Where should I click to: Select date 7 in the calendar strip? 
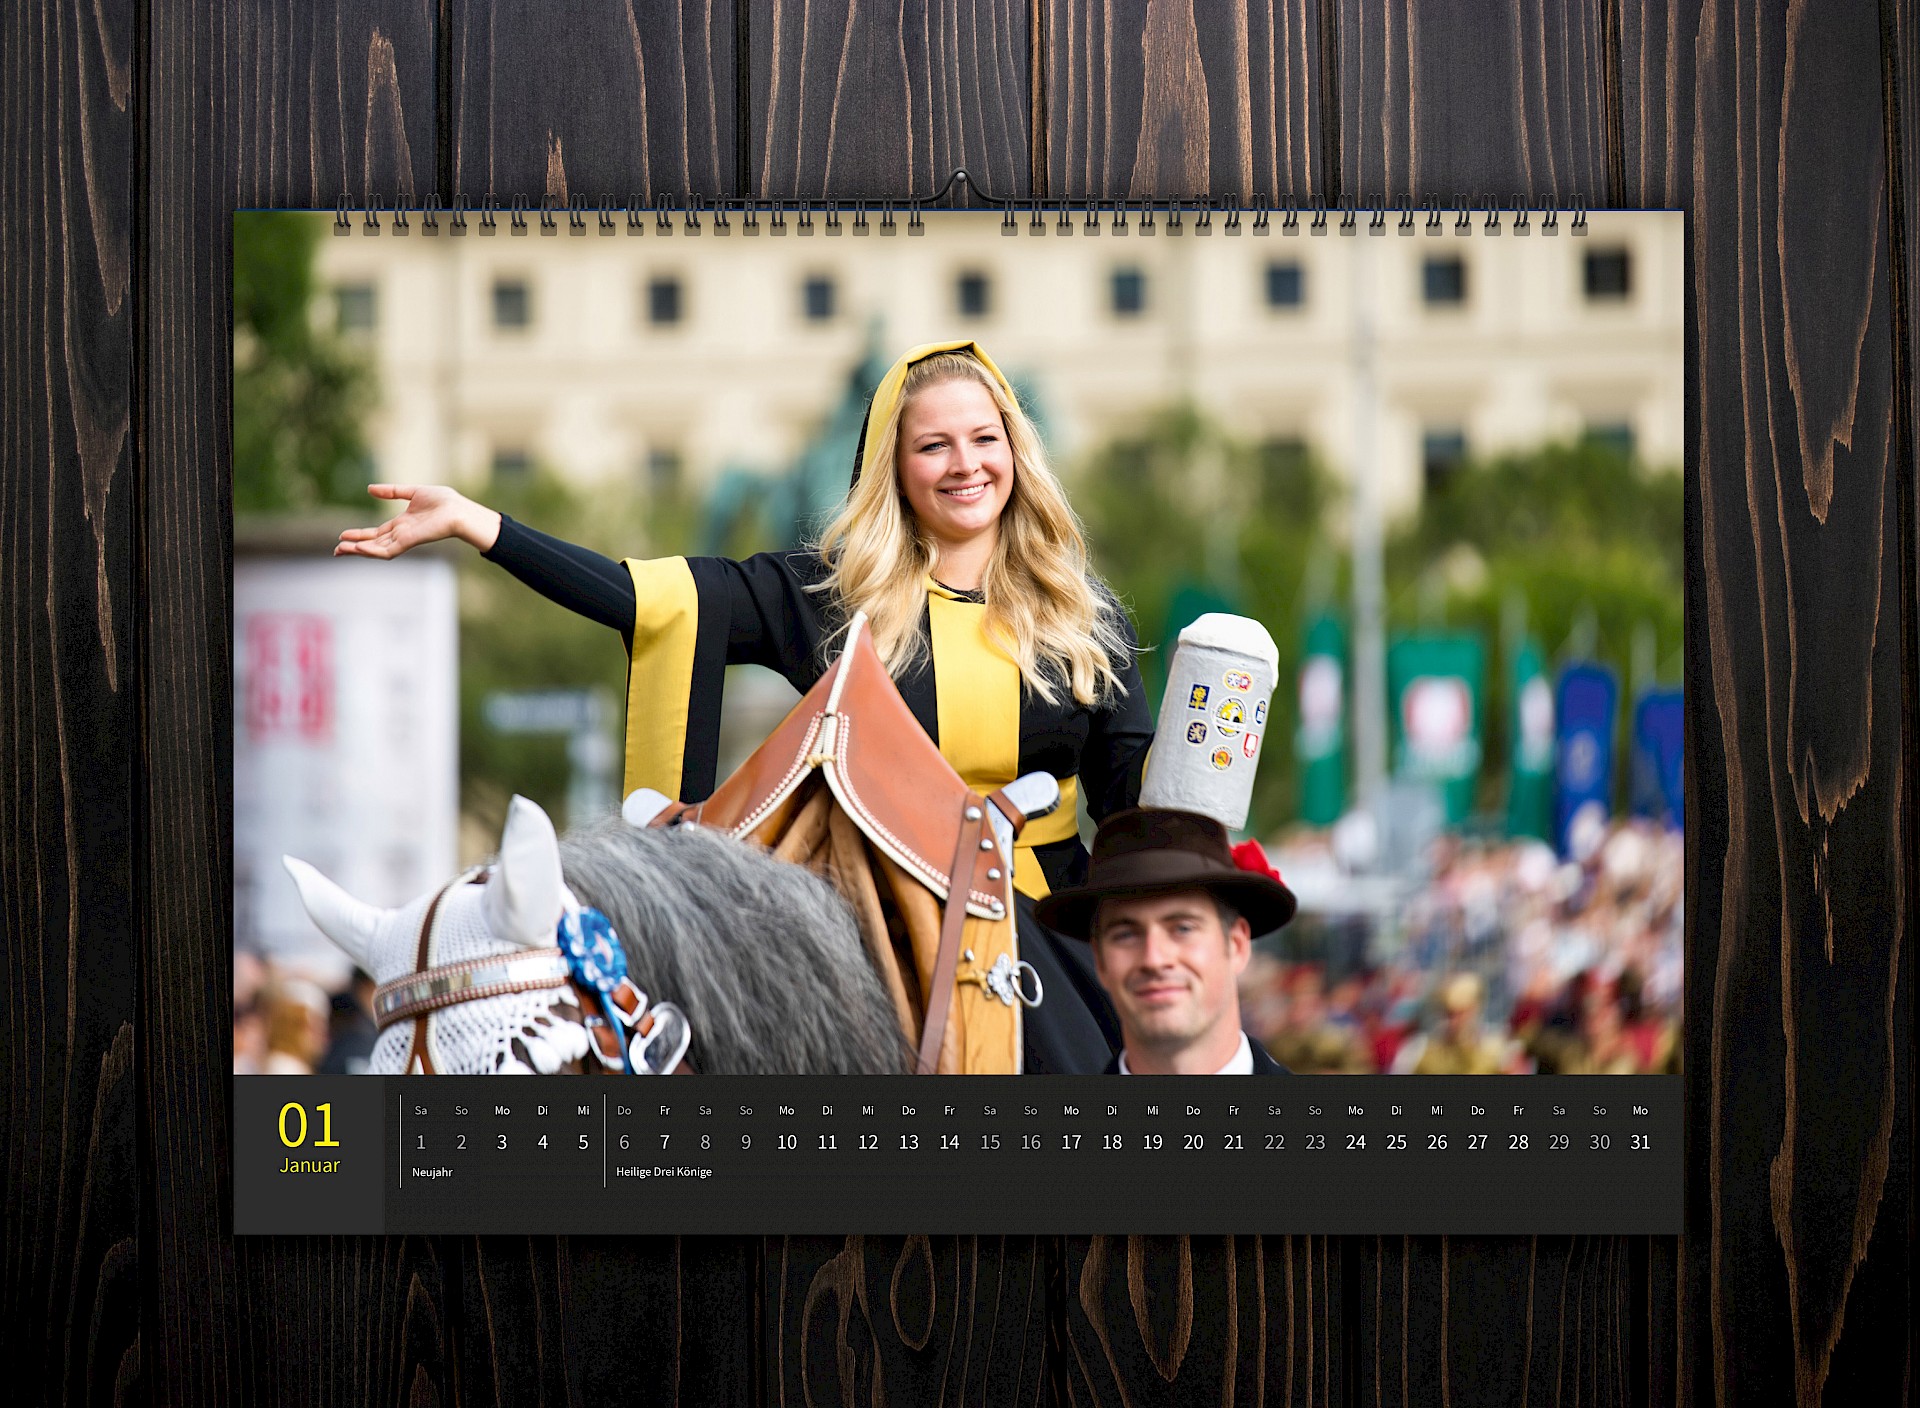(665, 1142)
